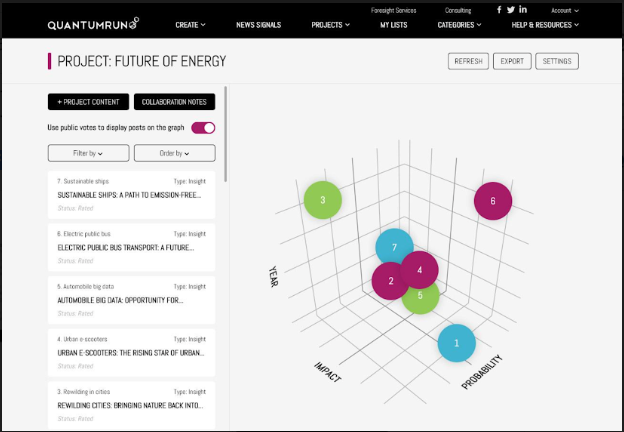The width and height of the screenshot is (624, 432).
Task: Open Foresight Services link
Action: tap(393, 10)
